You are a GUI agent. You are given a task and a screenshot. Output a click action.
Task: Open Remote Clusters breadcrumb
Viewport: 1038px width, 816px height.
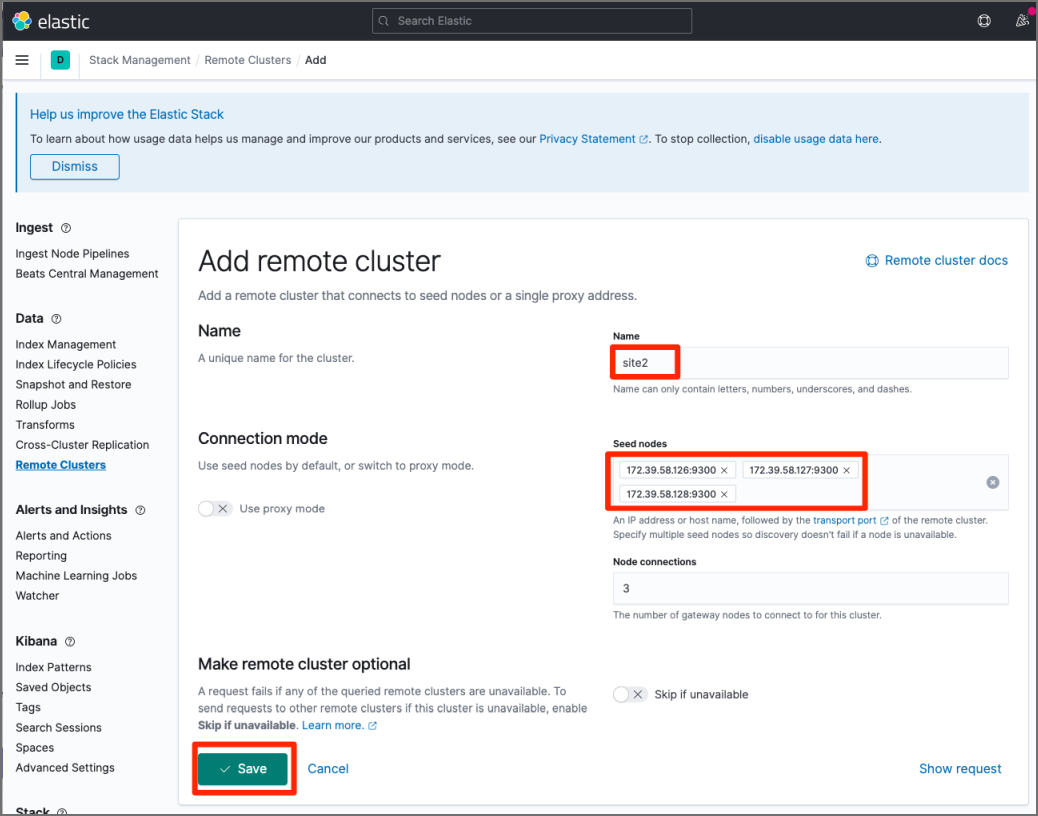(247, 60)
